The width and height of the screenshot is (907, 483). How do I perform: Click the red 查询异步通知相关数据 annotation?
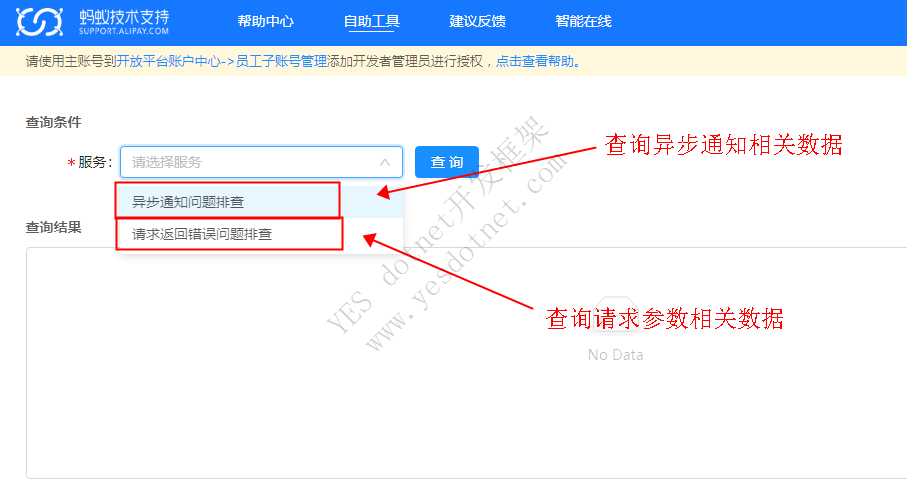click(x=724, y=146)
